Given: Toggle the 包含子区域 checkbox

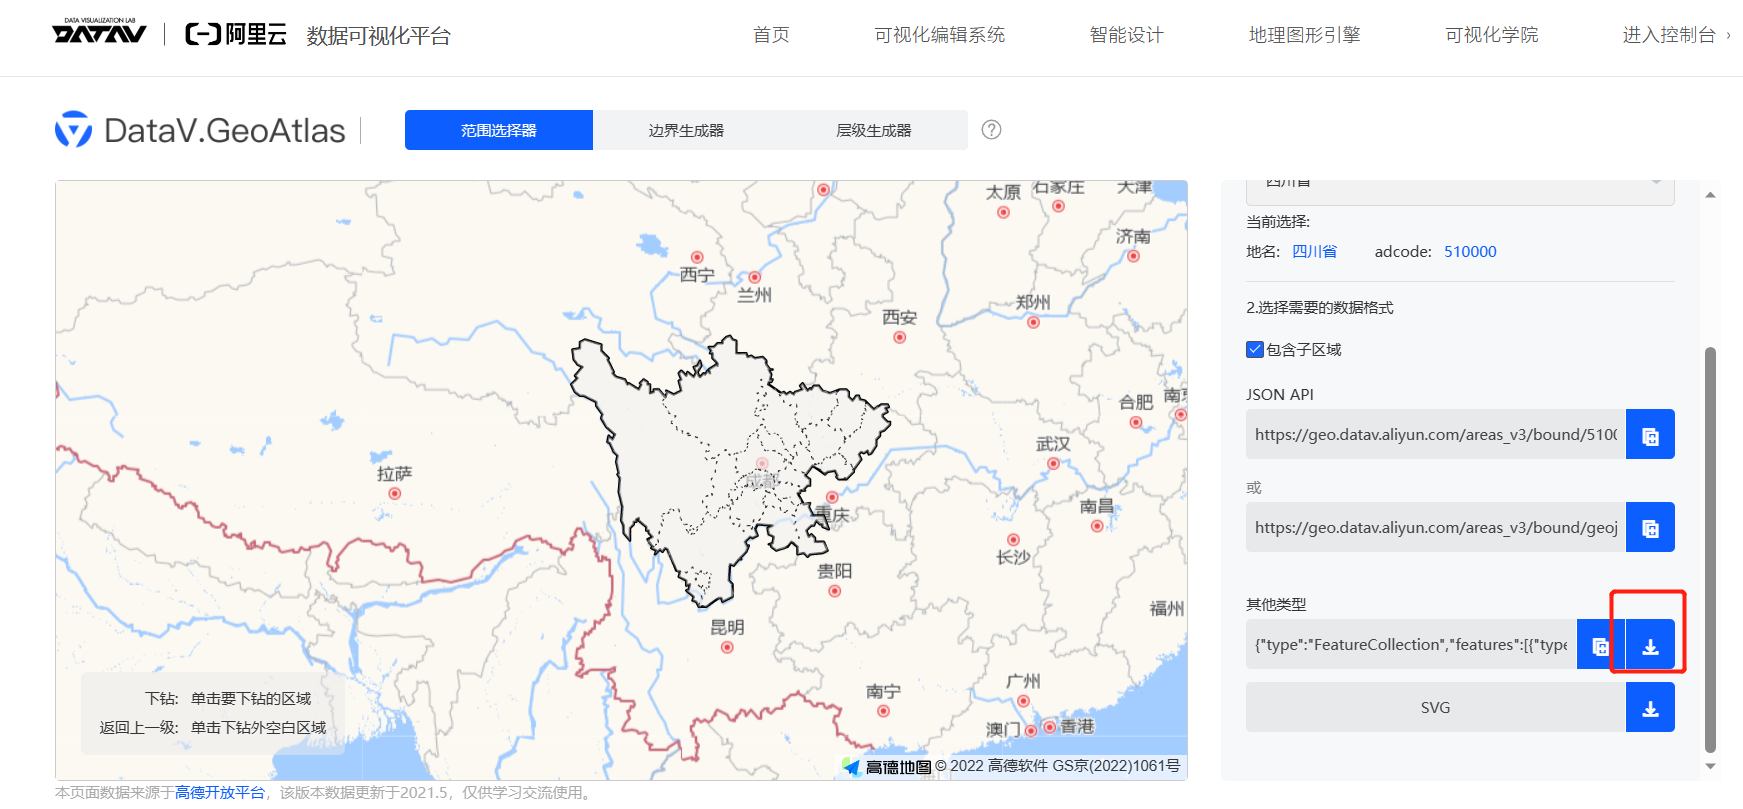Looking at the screenshot, I should click(1255, 349).
